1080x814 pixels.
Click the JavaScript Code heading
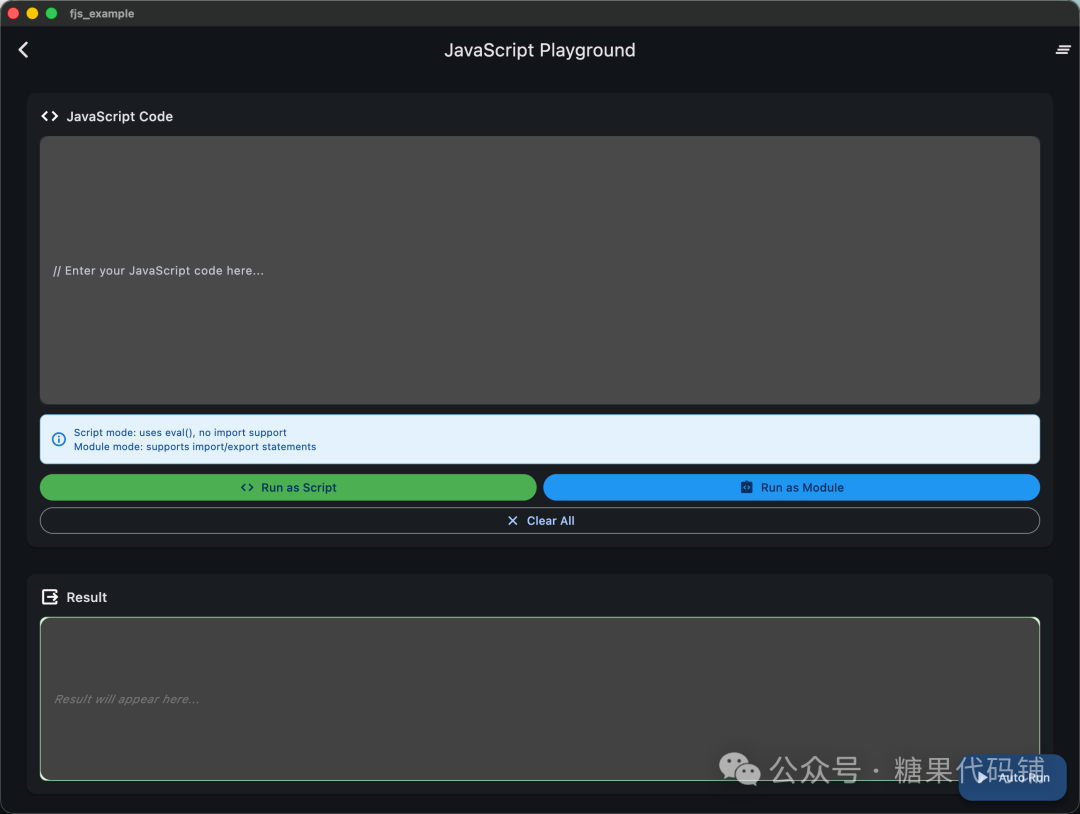pos(119,116)
